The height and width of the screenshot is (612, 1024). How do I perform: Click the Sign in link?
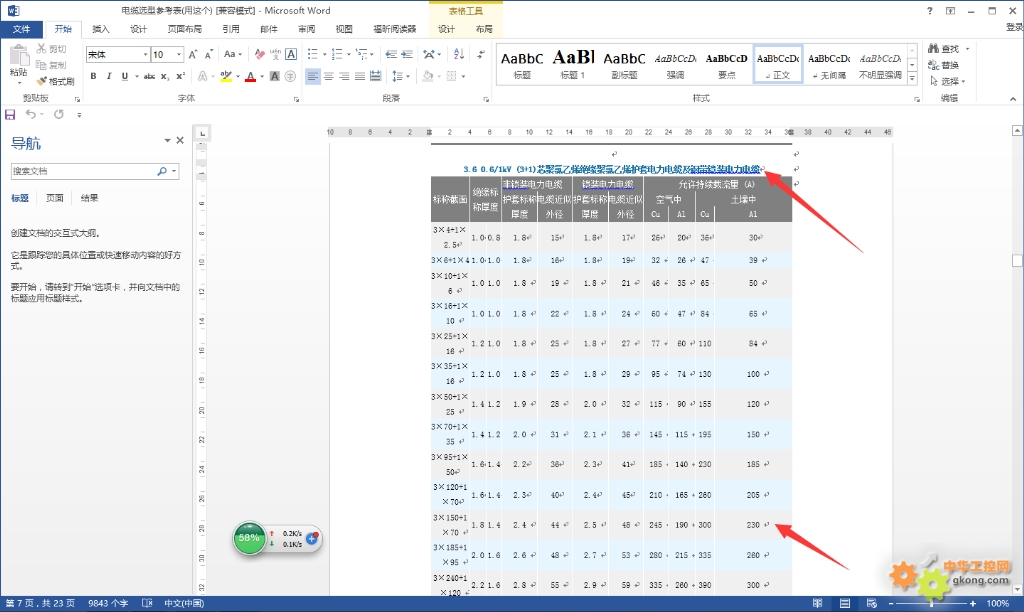[1015, 27]
